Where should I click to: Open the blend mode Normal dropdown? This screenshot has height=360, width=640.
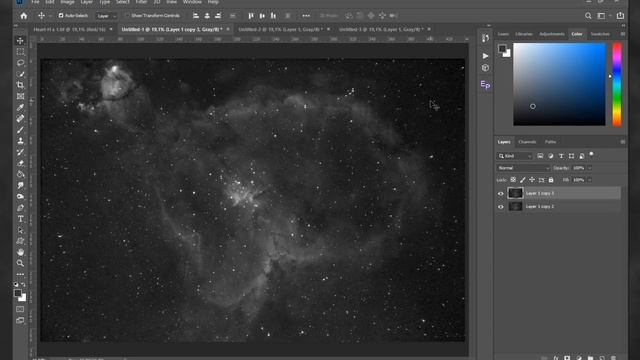[523, 168]
